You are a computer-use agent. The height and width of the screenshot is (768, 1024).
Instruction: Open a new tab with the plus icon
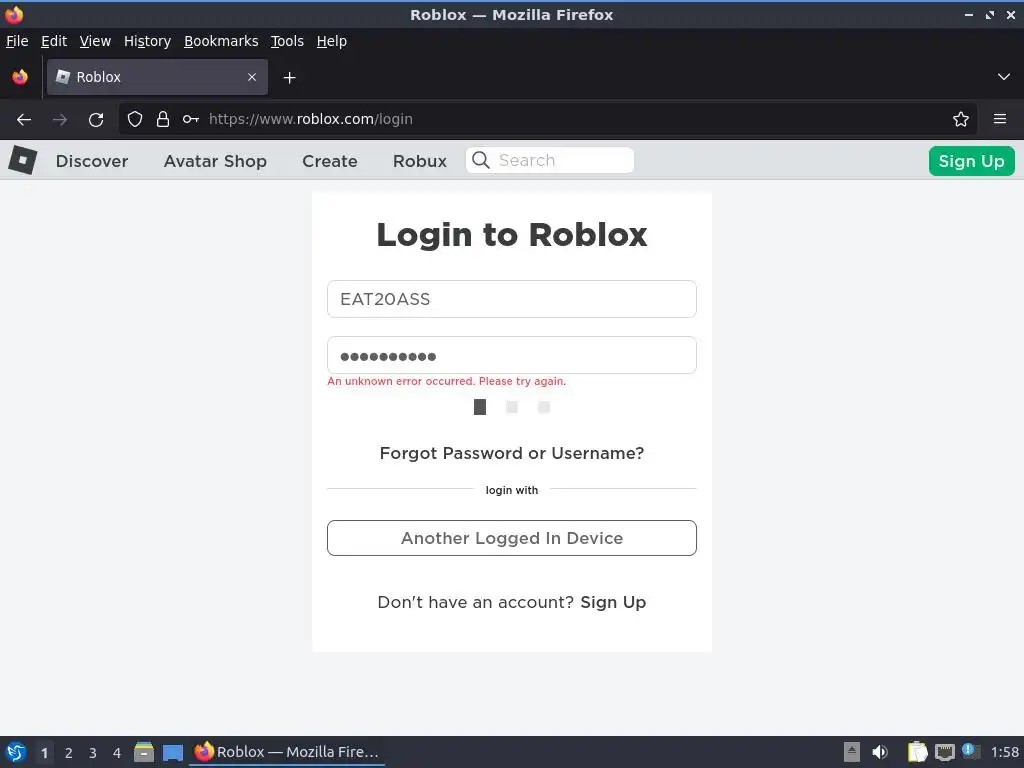pos(289,78)
